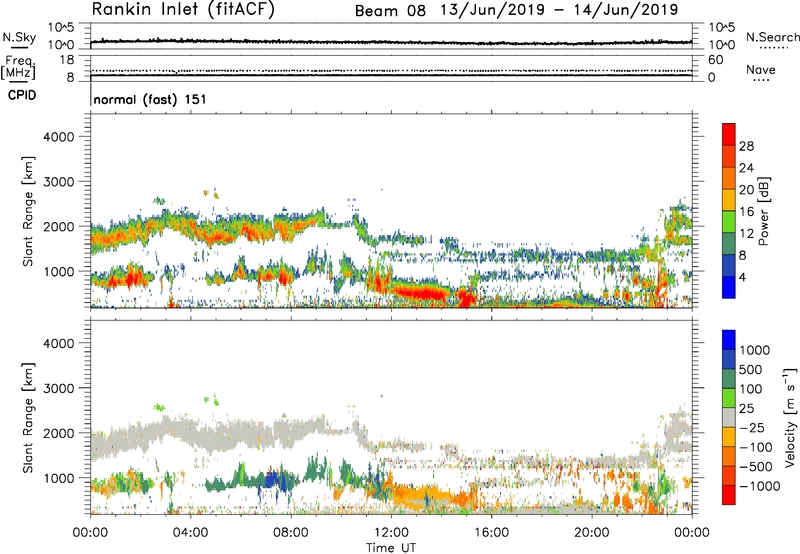This screenshot has width=800, height=554.
Task: Click the '28' tick on power color bar
Action: point(746,146)
